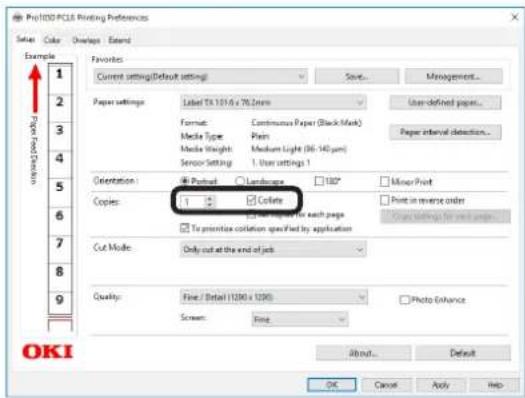
Task: Expand the Quality dropdown
Action: [x=274, y=297]
